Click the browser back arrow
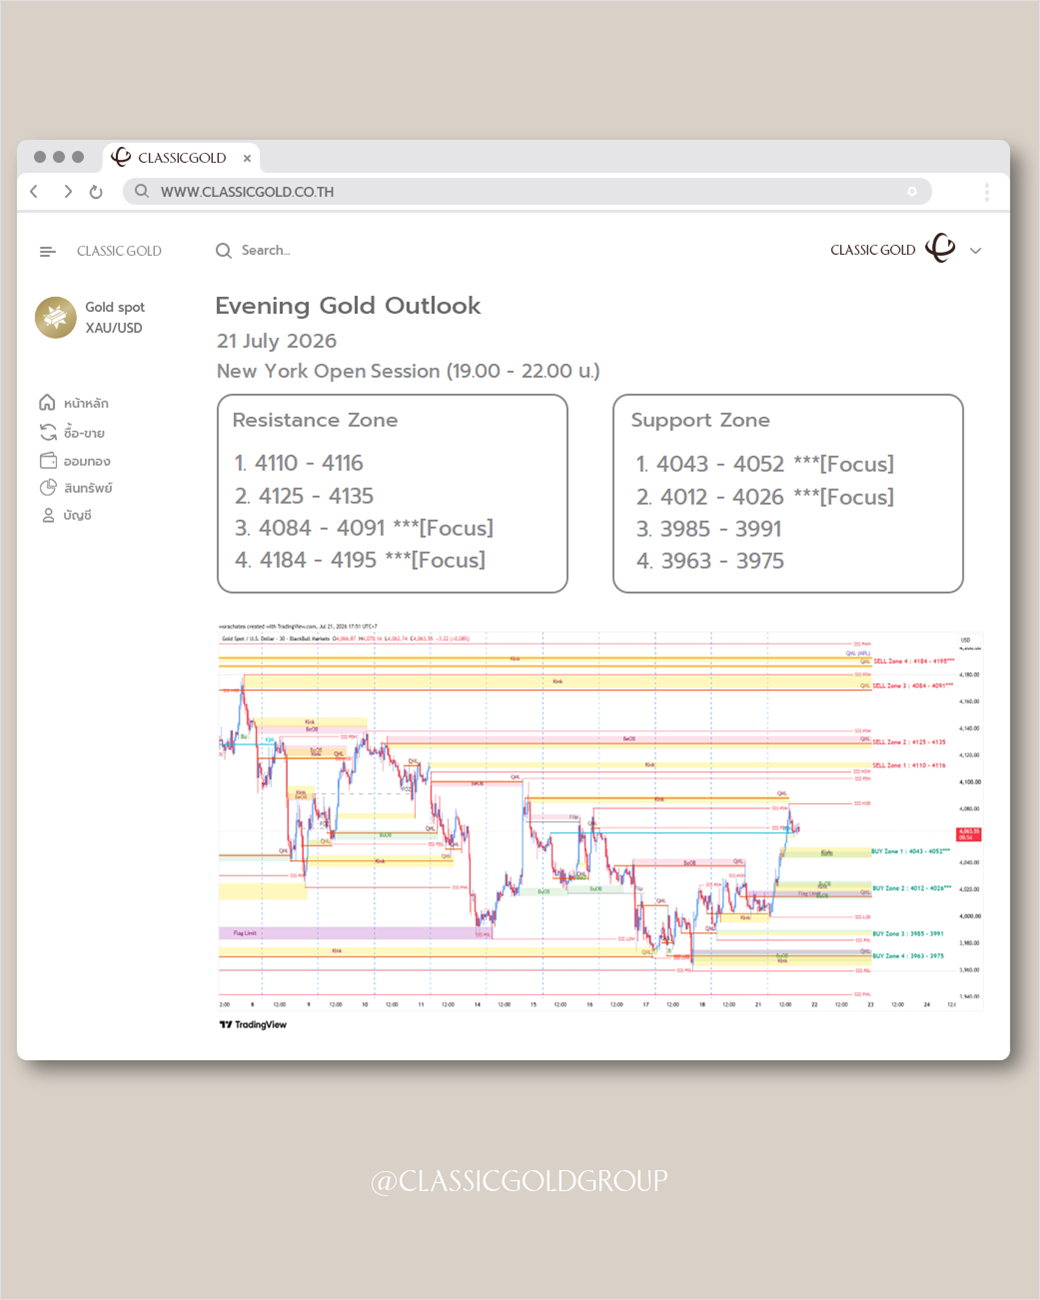 click(x=35, y=191)
